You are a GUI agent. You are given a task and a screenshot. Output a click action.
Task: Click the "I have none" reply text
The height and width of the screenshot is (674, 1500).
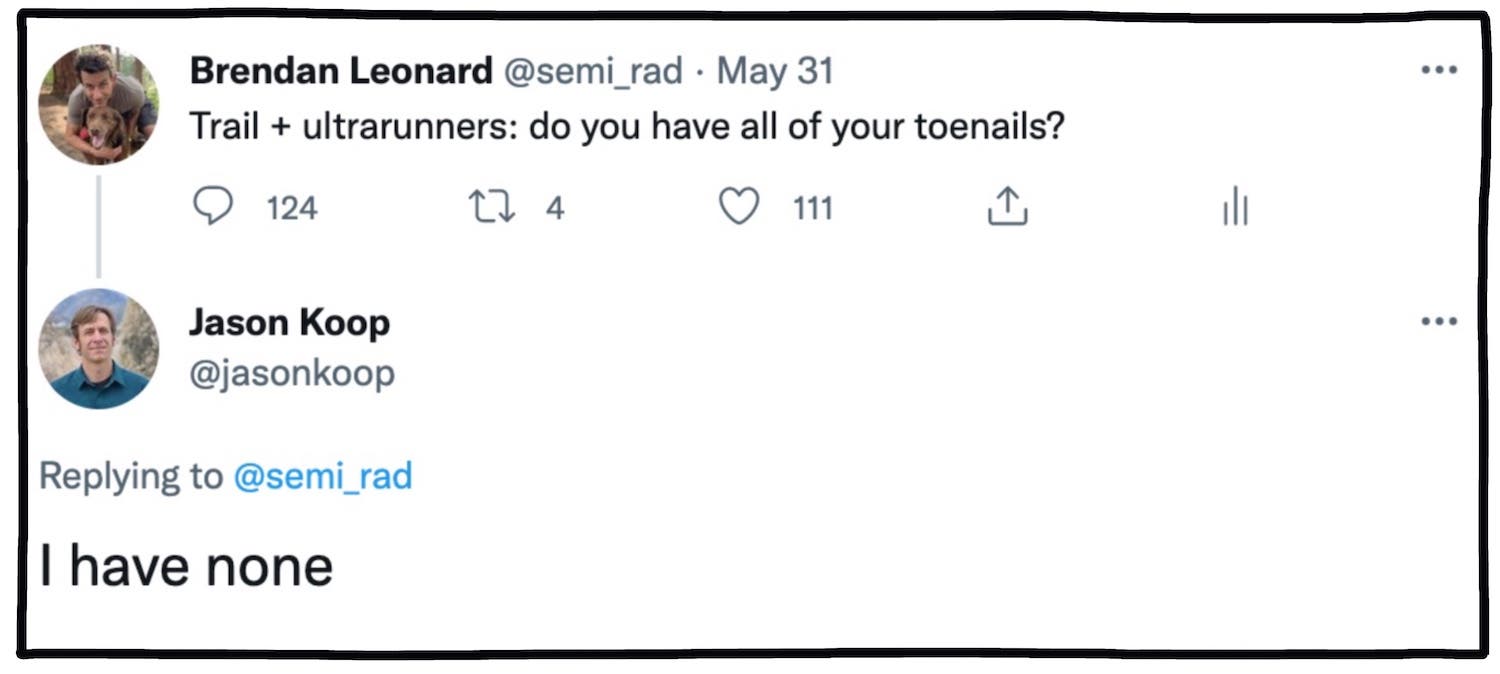(186, 566)
